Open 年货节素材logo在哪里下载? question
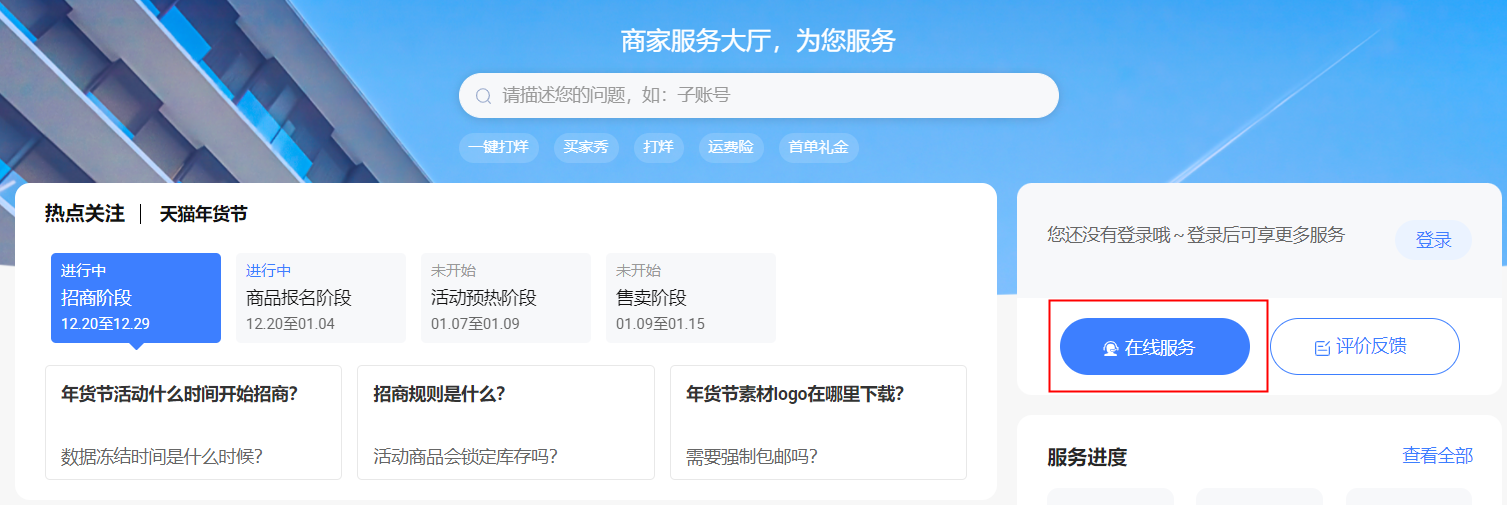Image resolution: width=1507 pixels, height=505 pixels. [x=795, y=394]
